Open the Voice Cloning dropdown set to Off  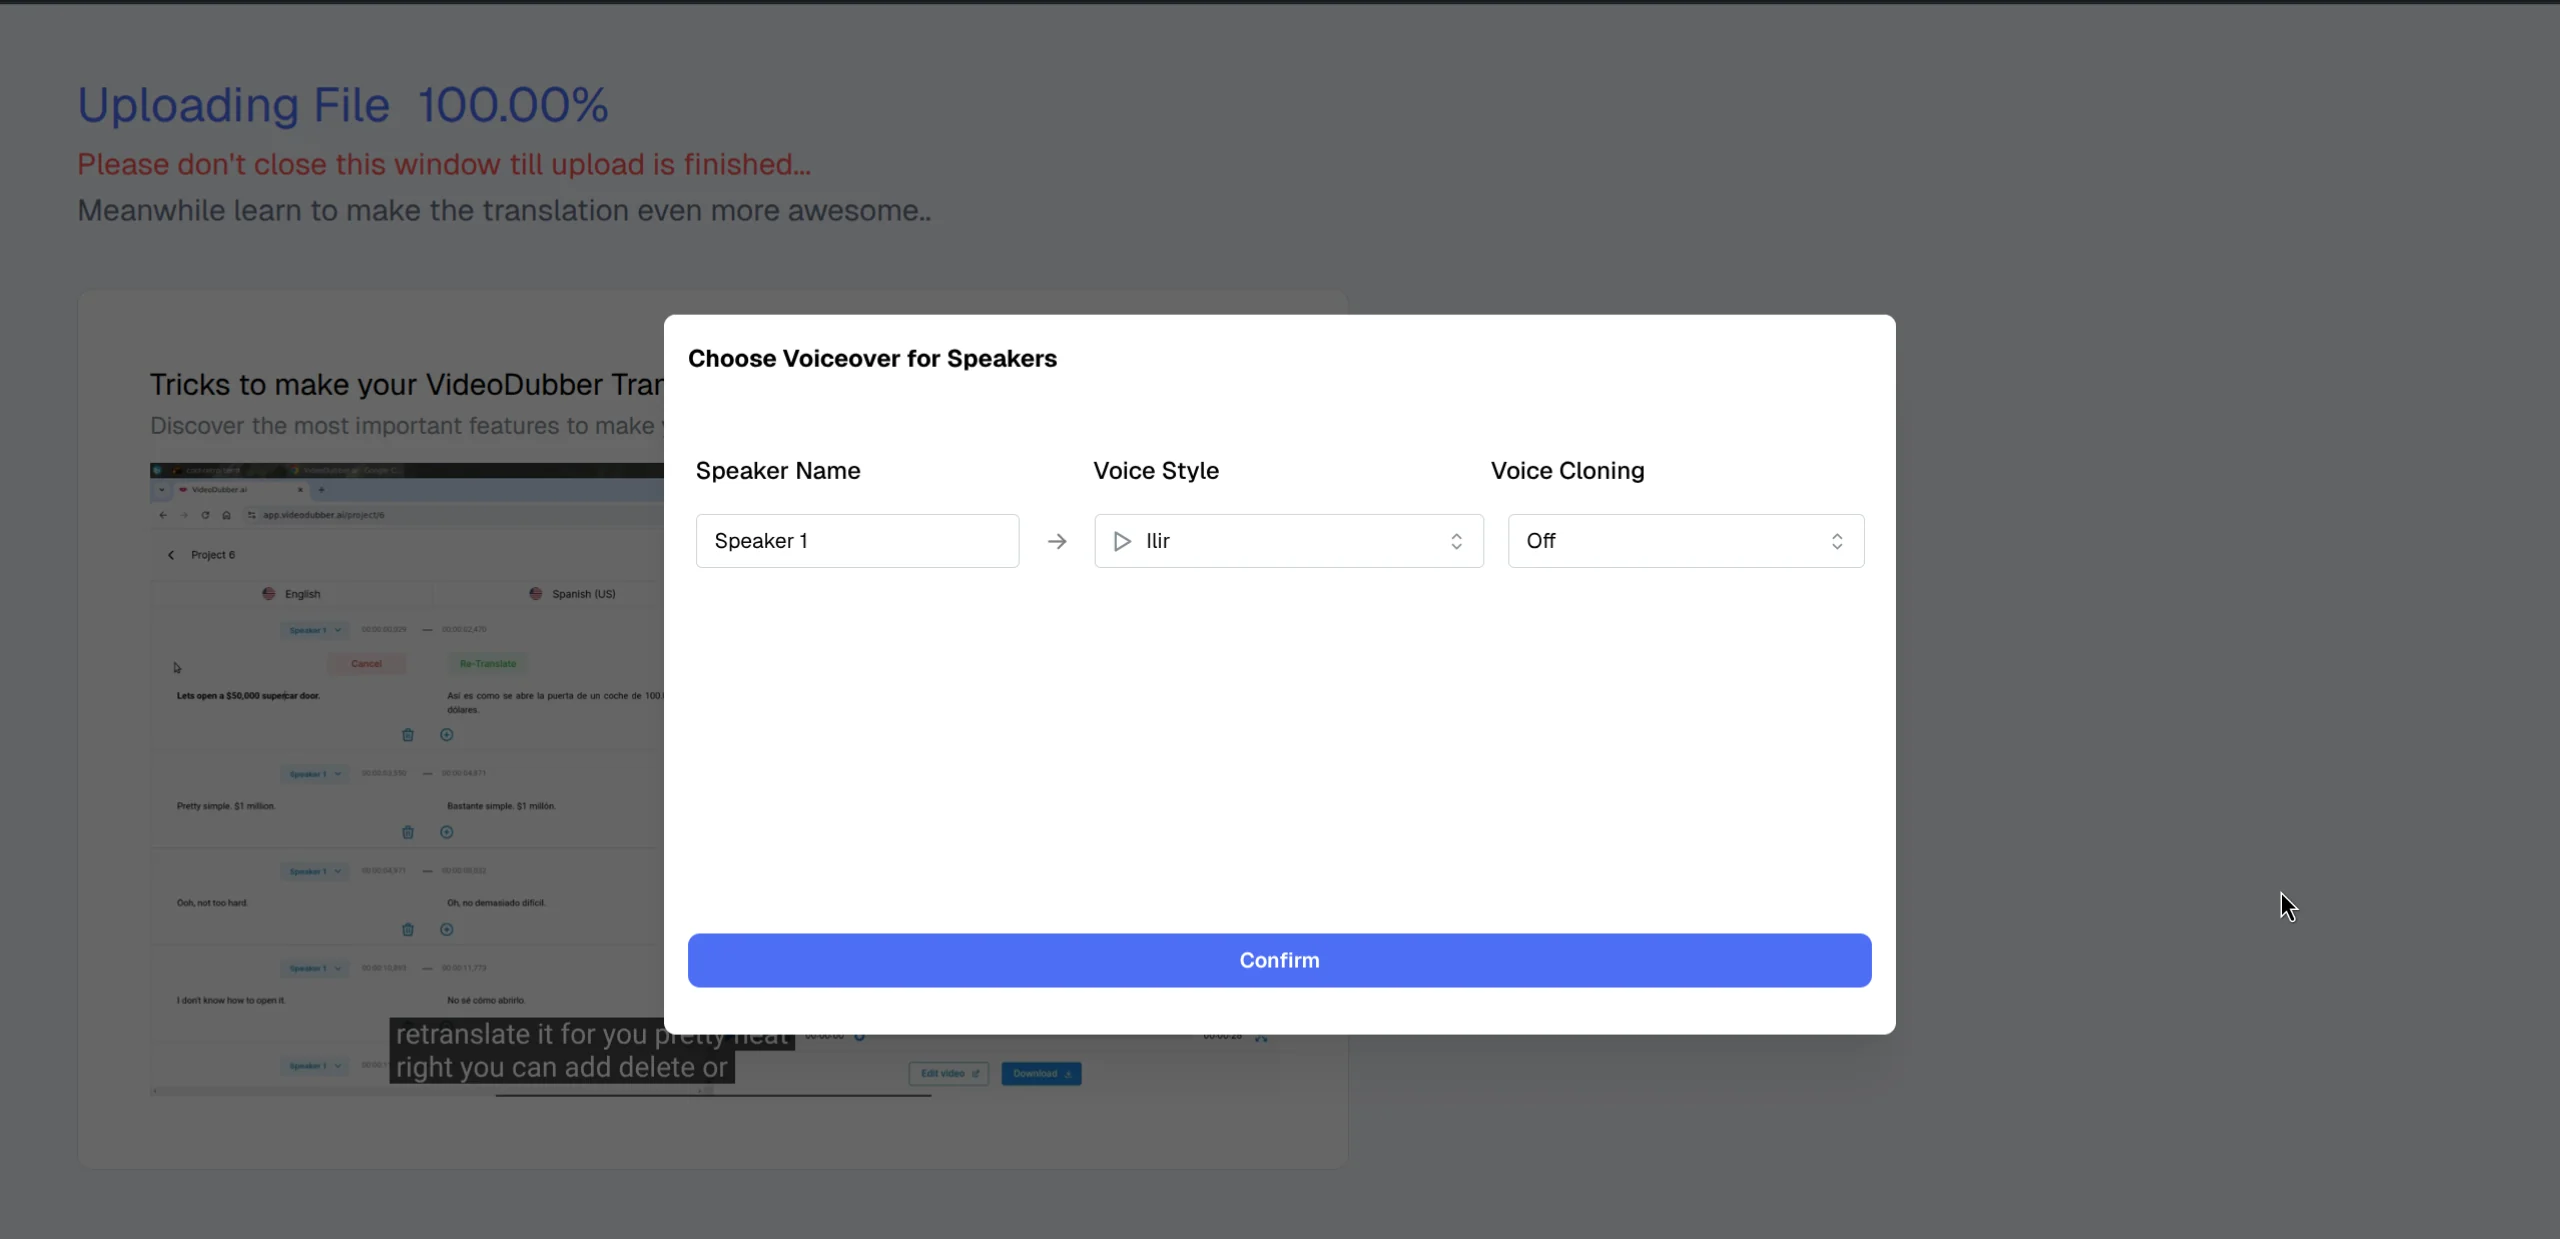pos(1685,541)
